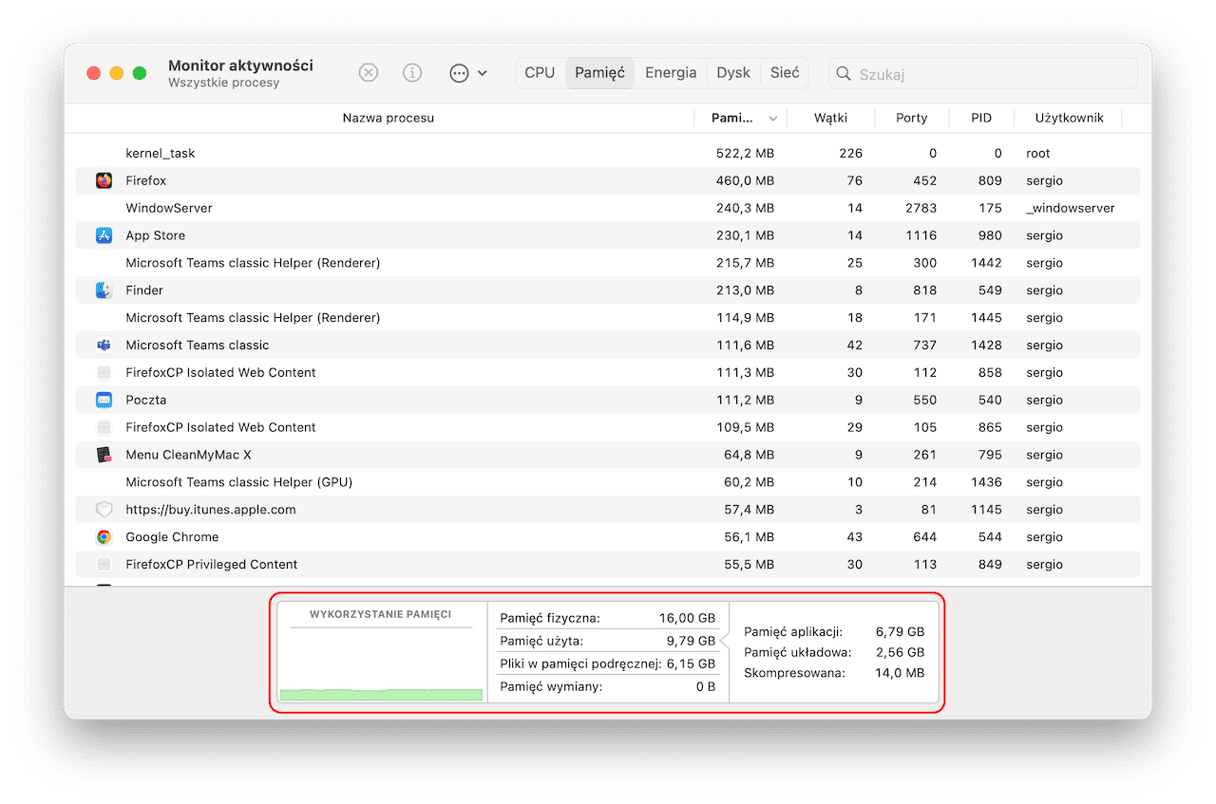Click the magnifier icon in the search field
1216x804 pixels.
pos(844,73)
